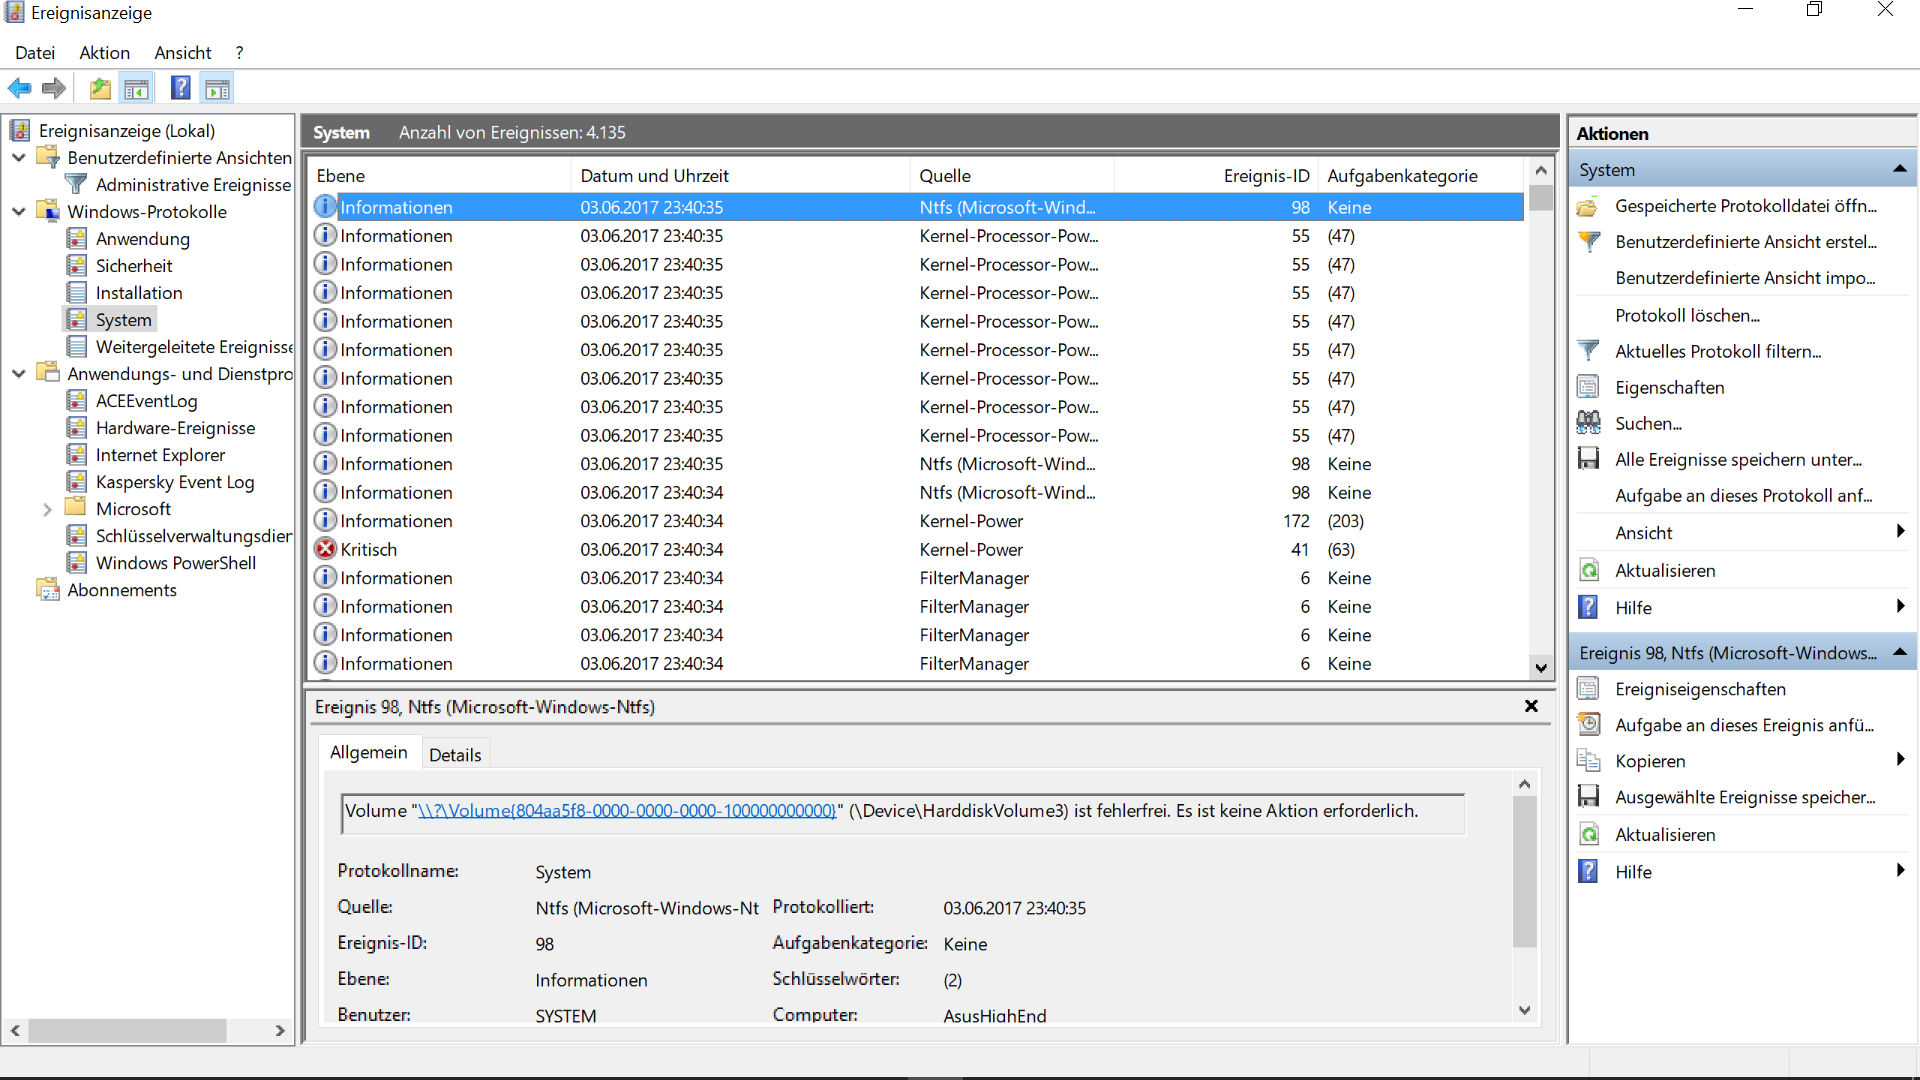This screenshot has width=1920, height=1080.
Task: Switch to the Details tab
Action: click(455, 755)
